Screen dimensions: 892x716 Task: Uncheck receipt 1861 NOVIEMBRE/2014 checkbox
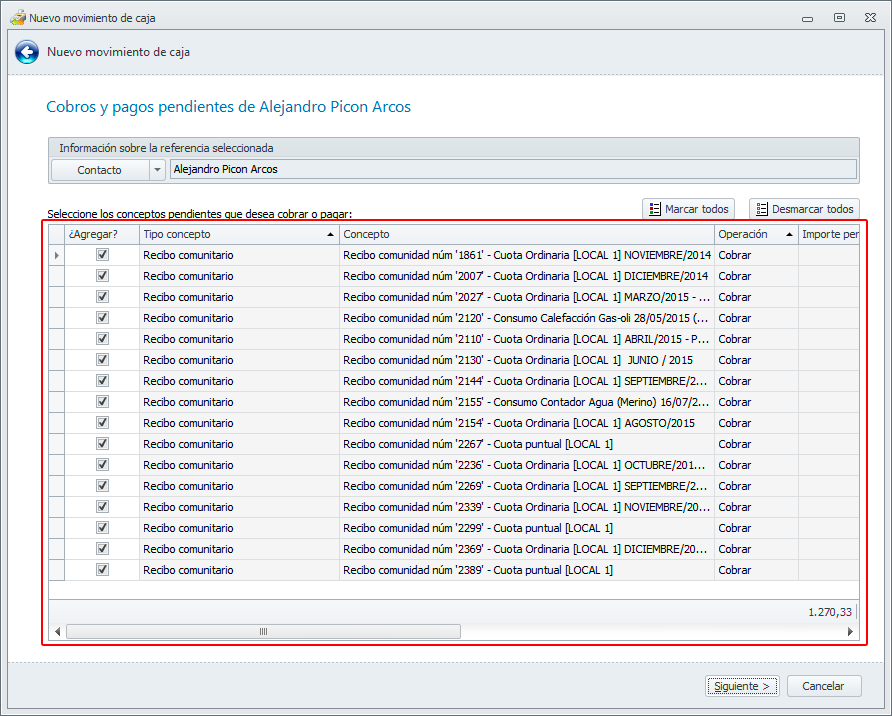[x=102, y=255]
